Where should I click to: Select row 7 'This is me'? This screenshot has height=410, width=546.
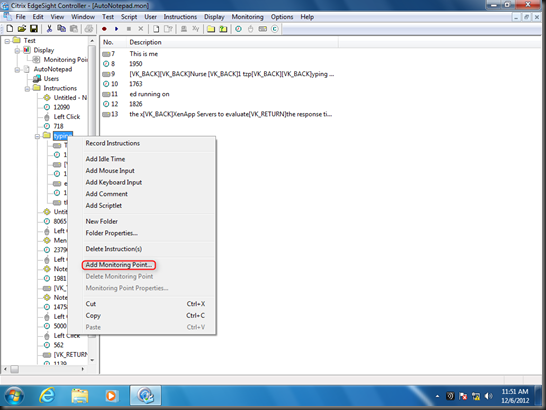143,54
